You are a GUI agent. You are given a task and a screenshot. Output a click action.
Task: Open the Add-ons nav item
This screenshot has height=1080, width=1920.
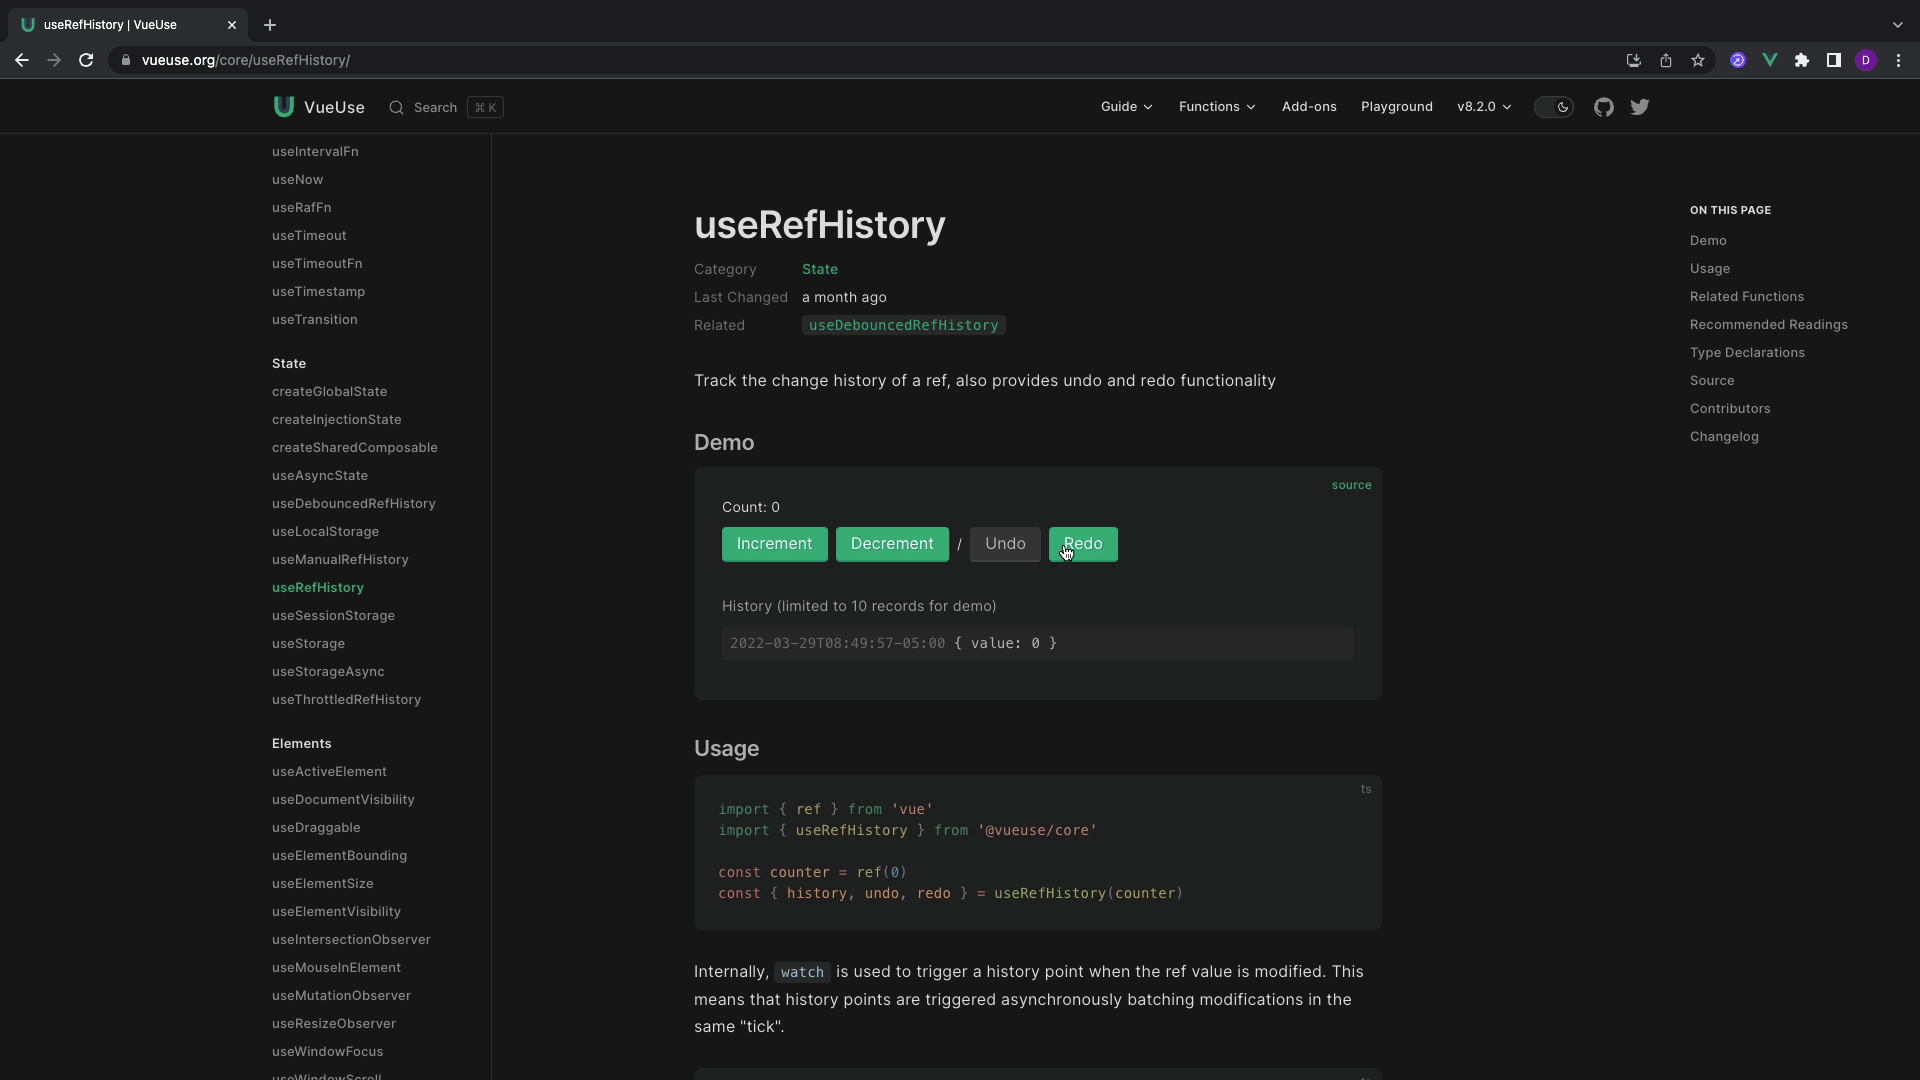pyautogui.click(x=1309, y=107)
